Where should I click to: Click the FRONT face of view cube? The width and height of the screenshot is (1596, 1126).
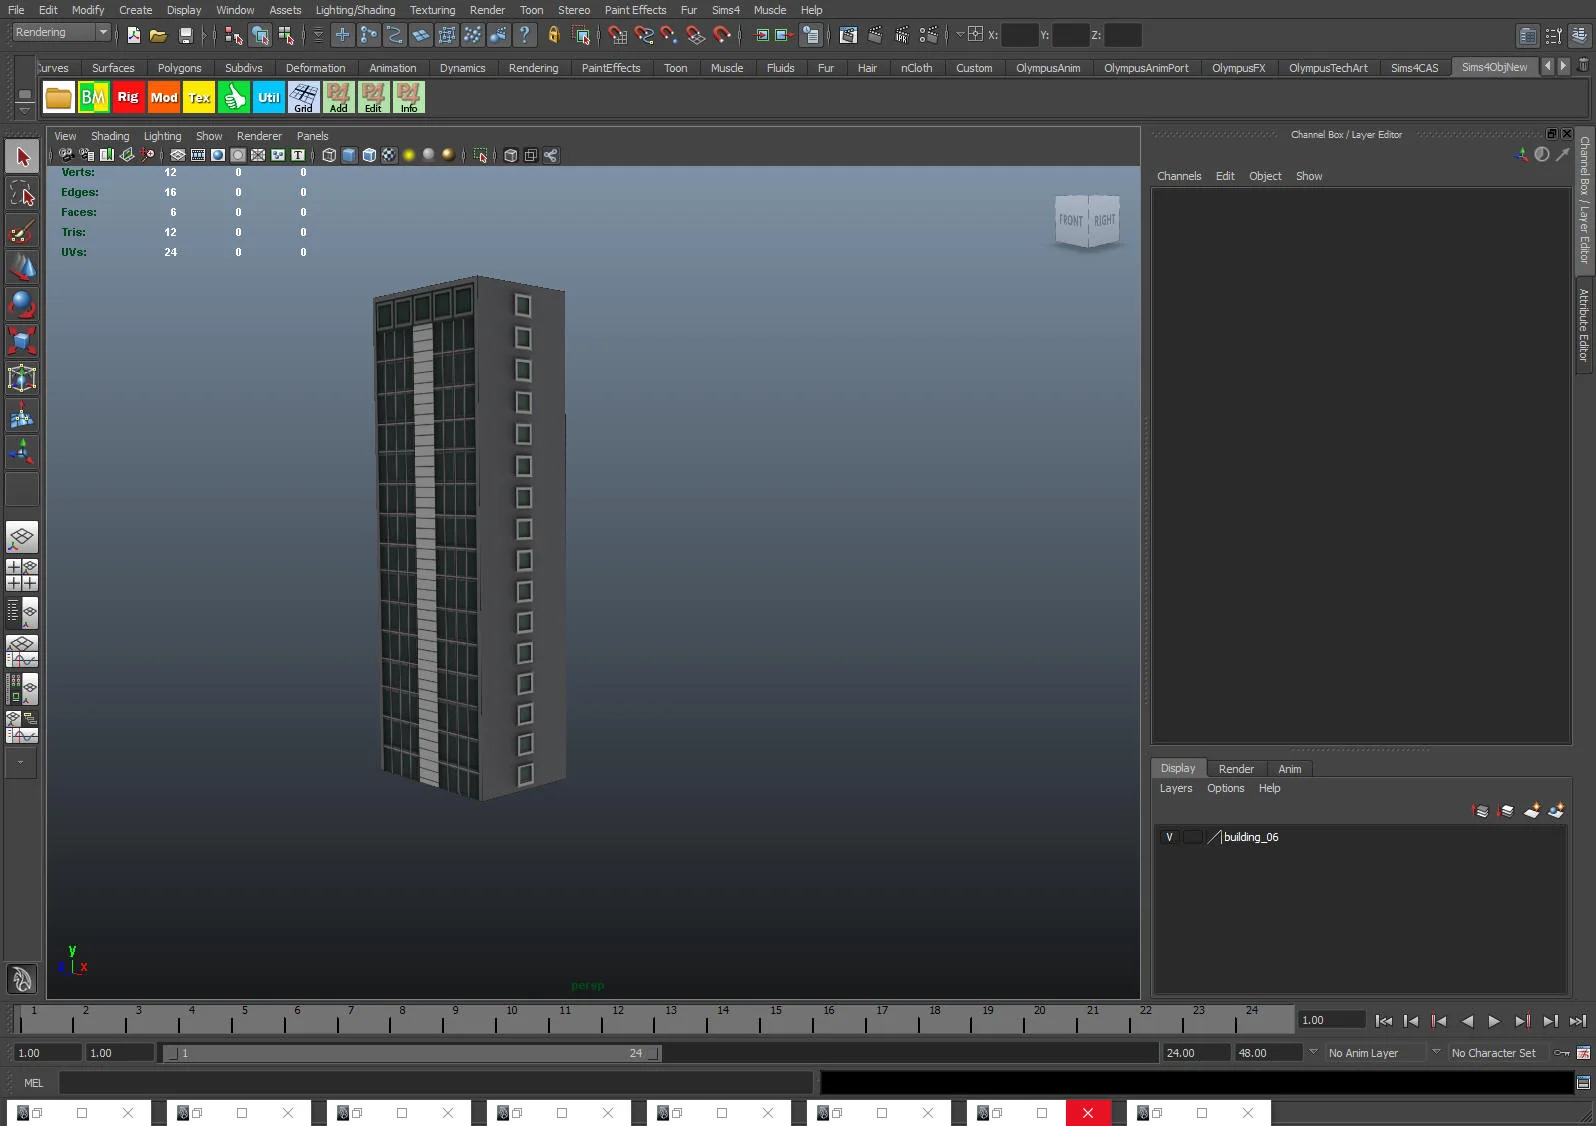tap(1071, 220)
